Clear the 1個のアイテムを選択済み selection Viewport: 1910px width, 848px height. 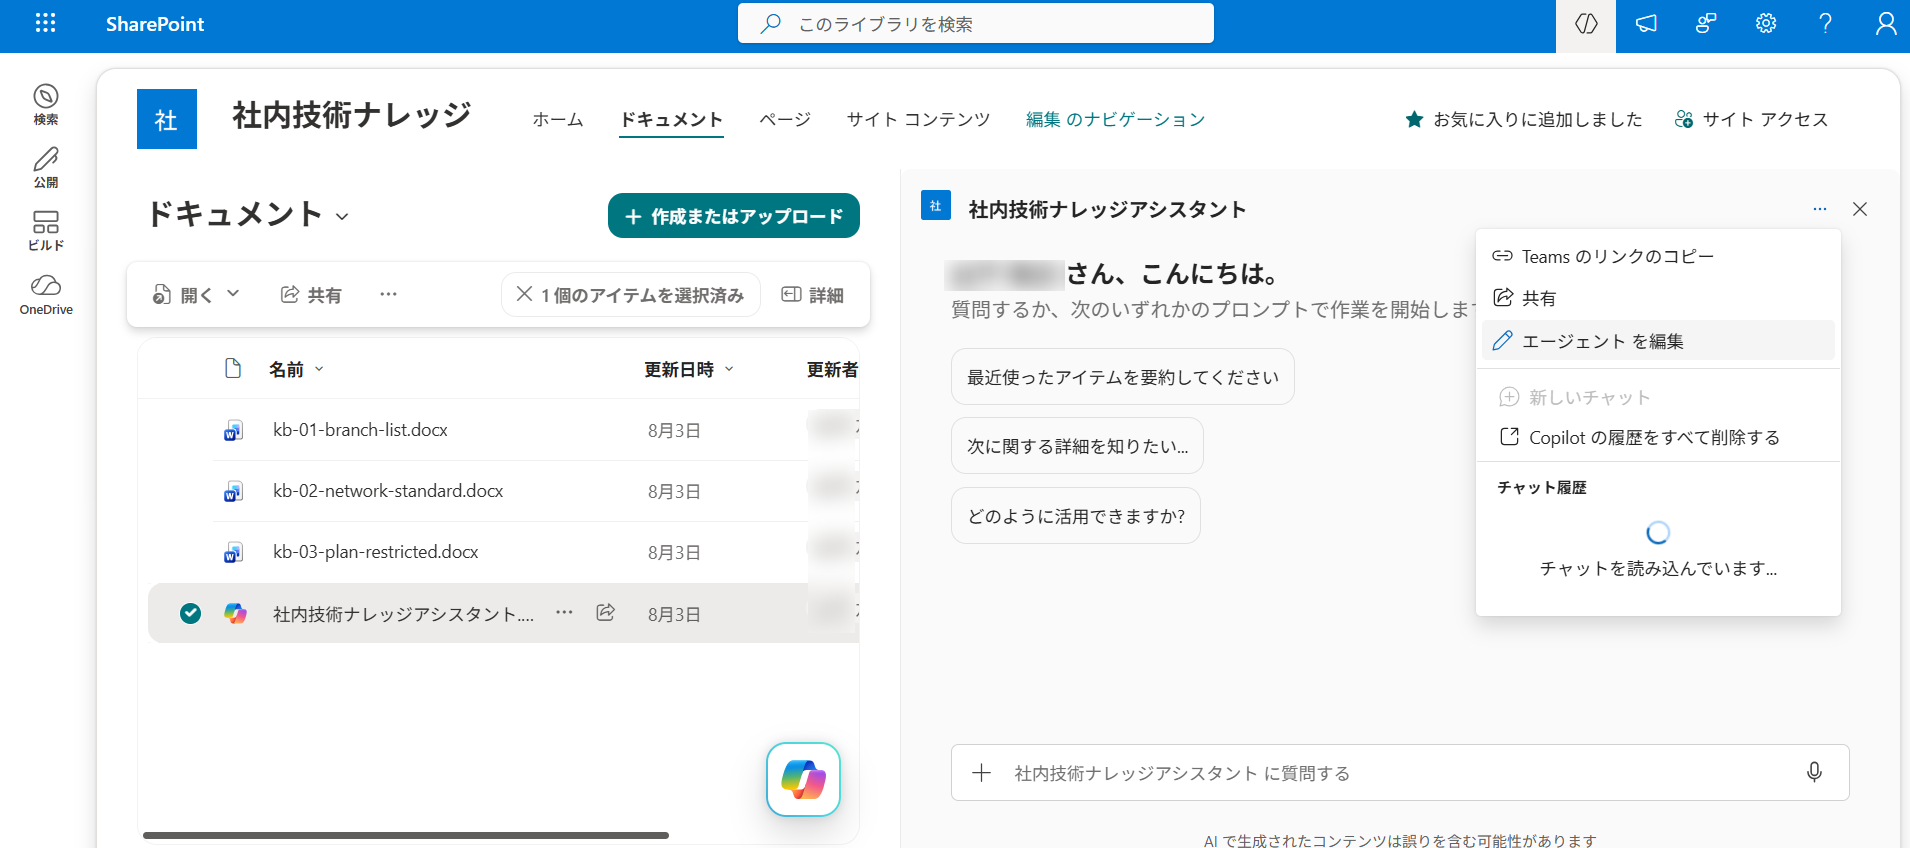pos(631,294)
